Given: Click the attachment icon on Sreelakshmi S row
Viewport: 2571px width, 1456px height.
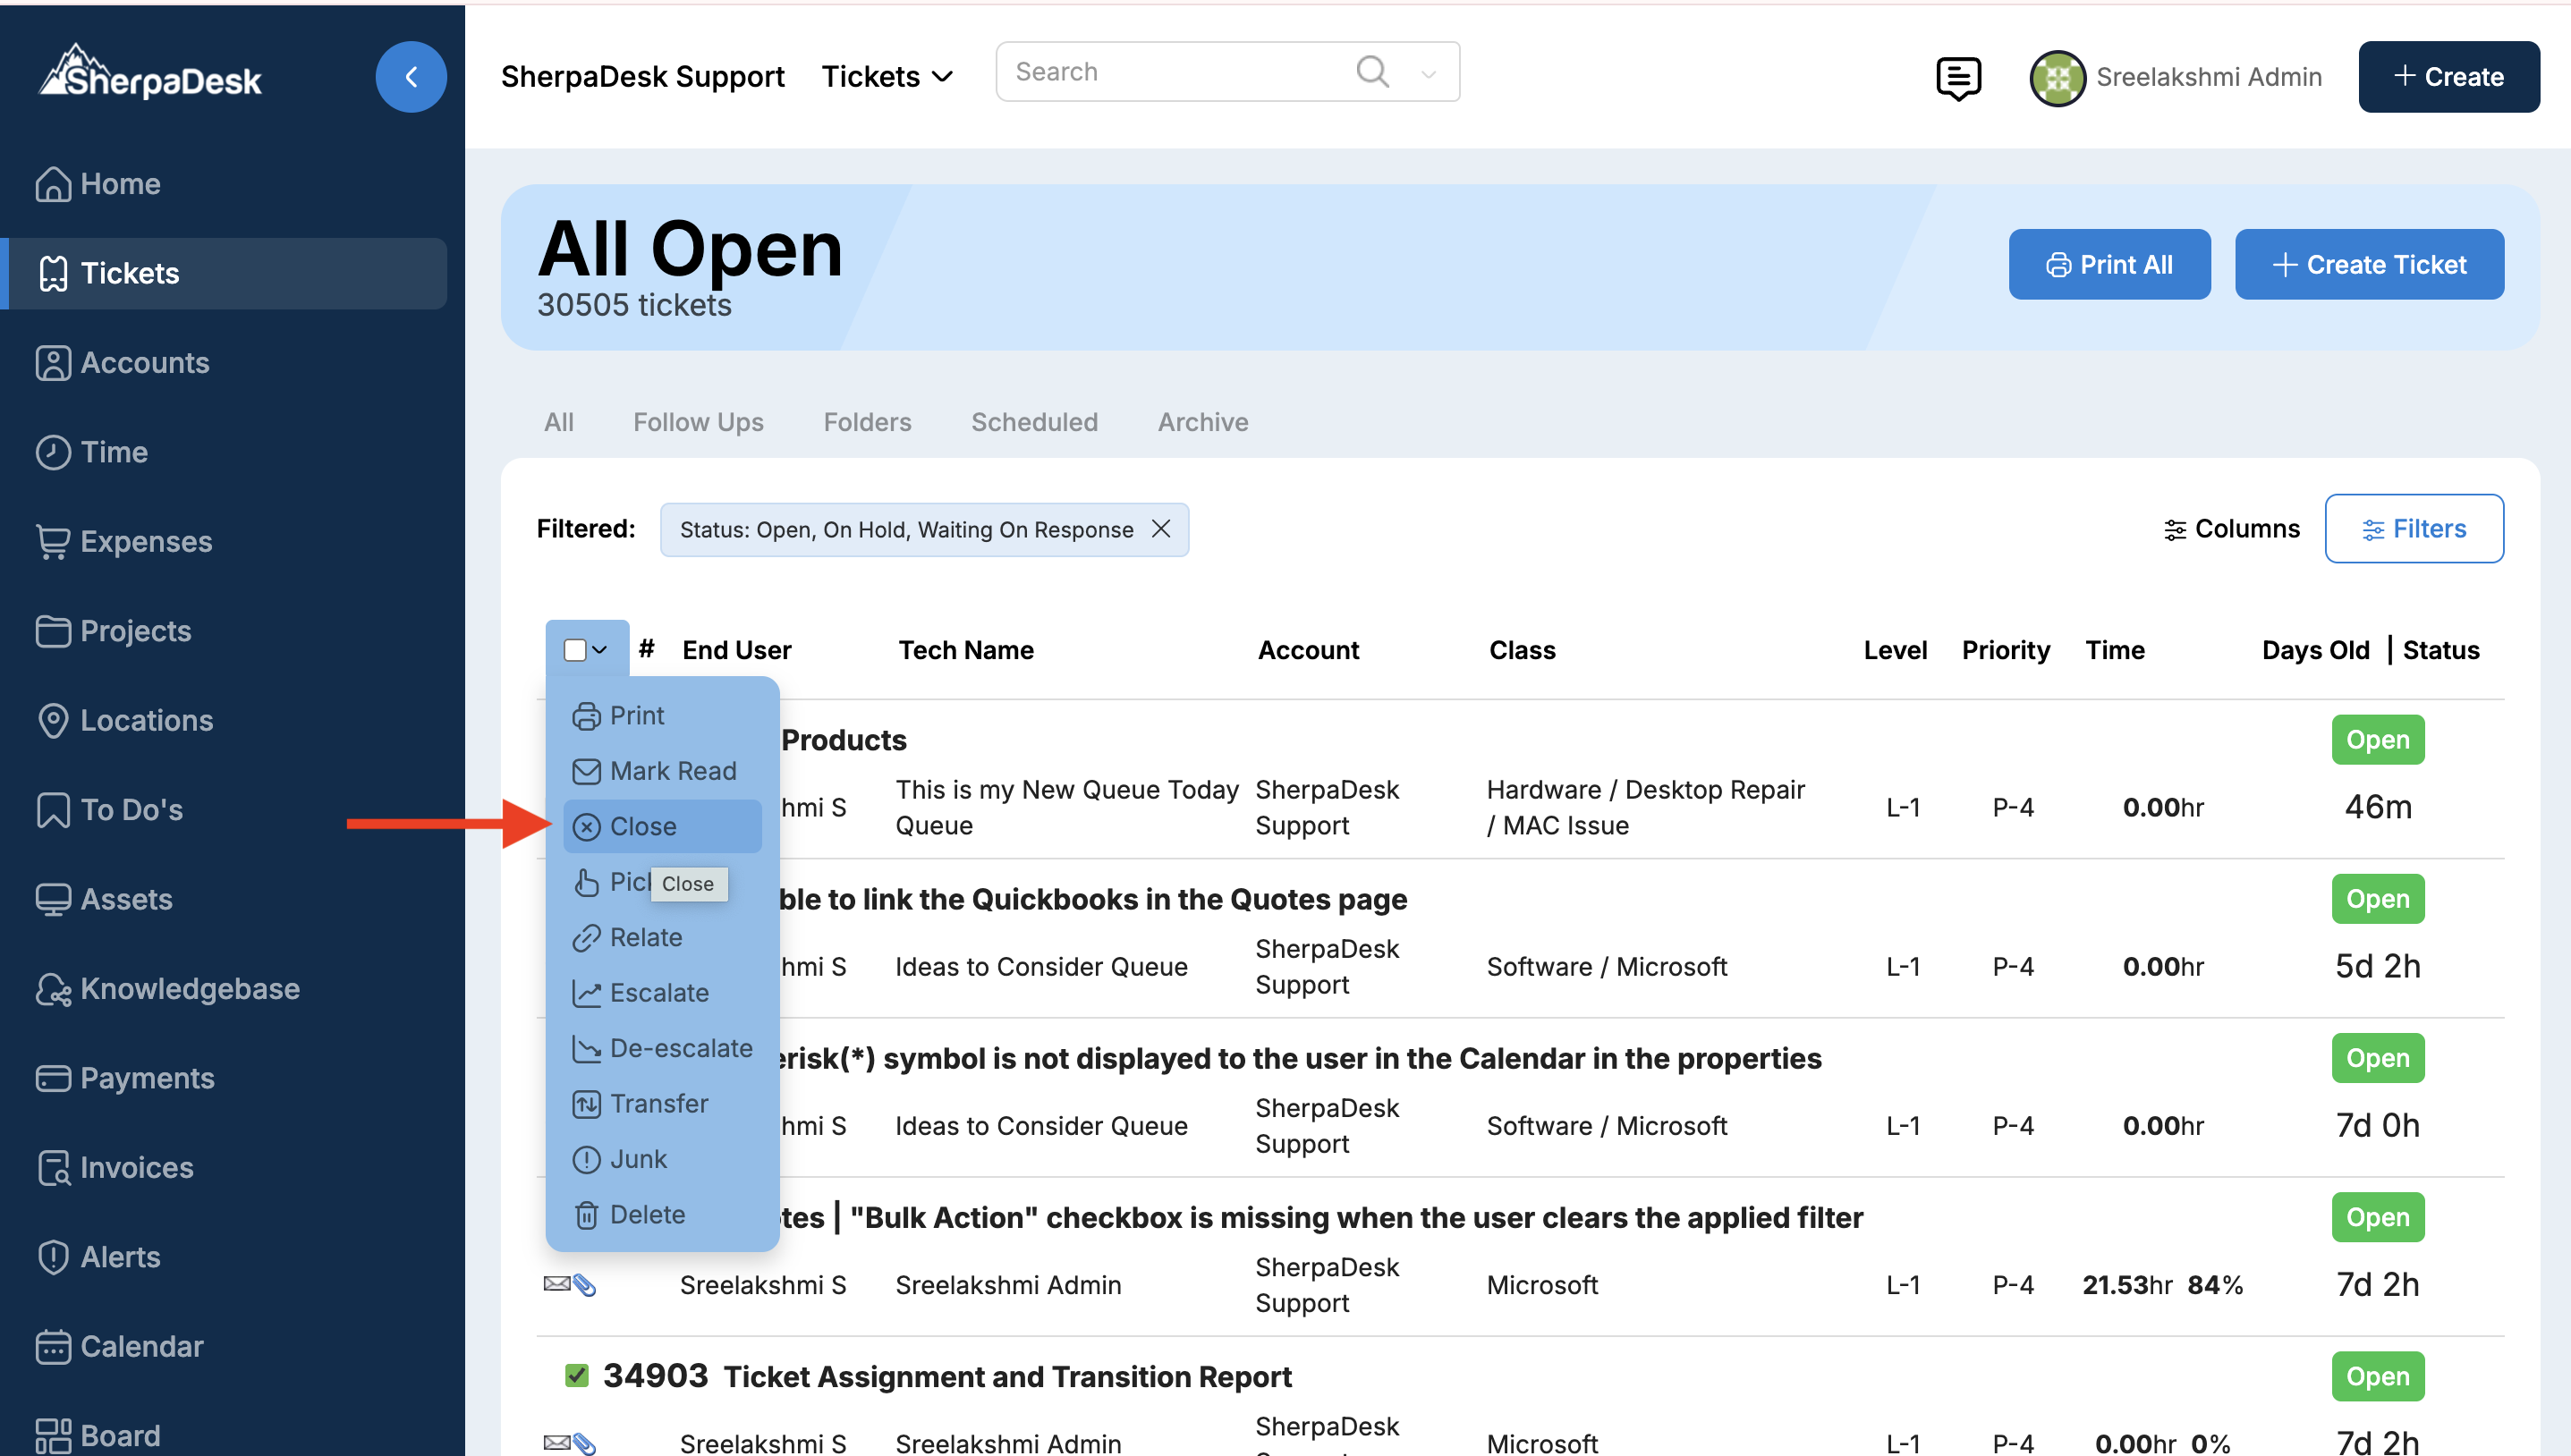Looking at the screenshot, I should pyautogui.click(x=585, y=1285).
